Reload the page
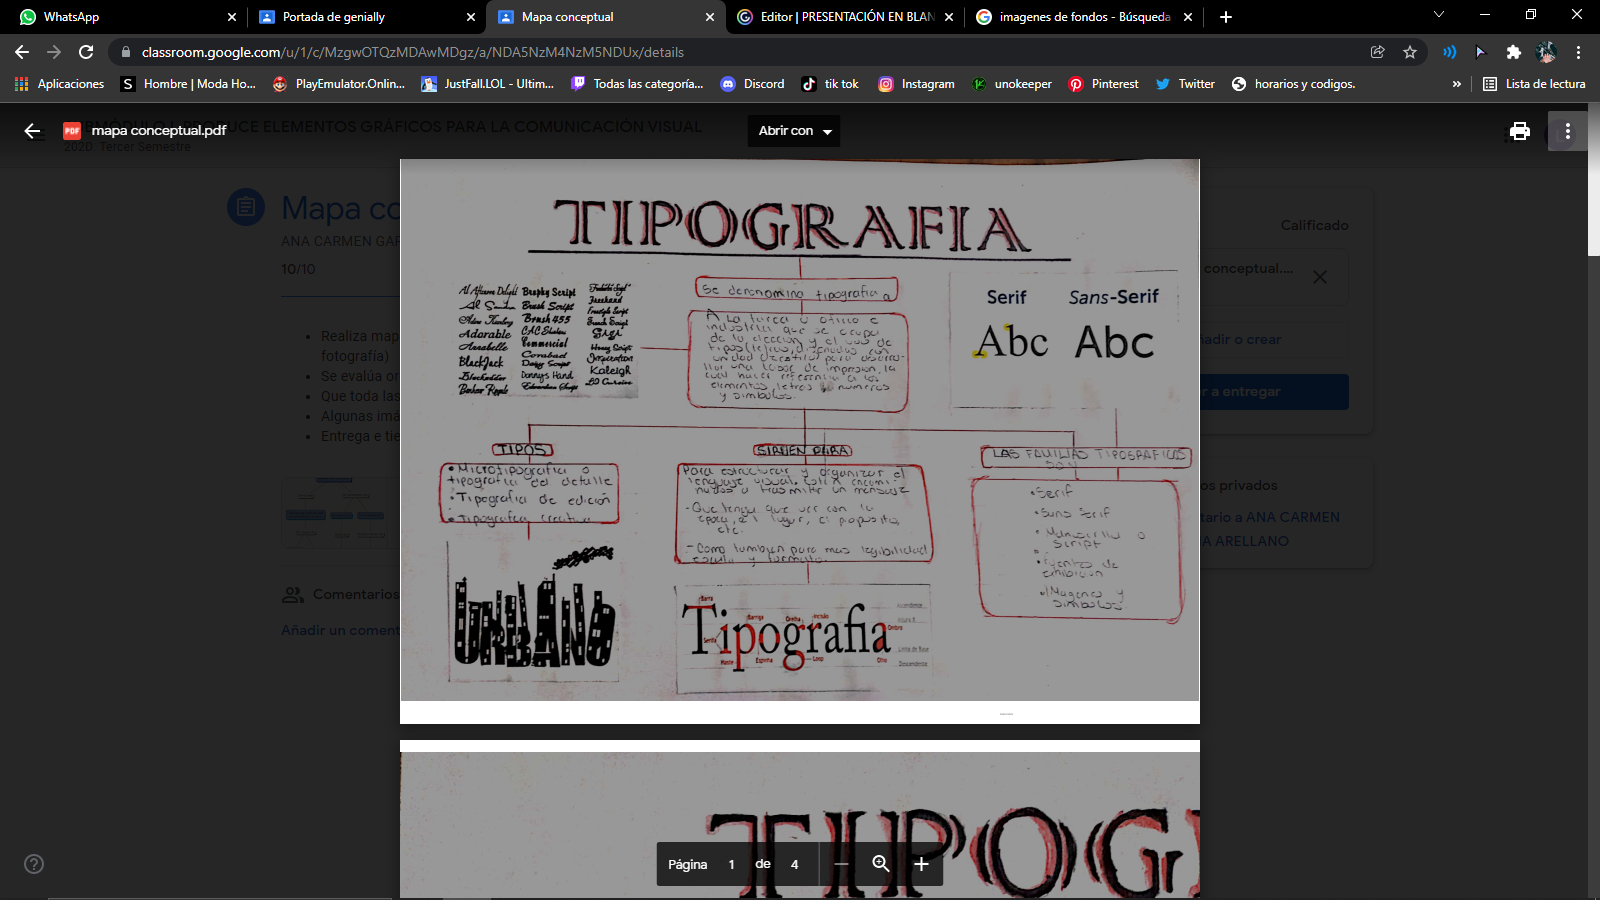Image resolution: width=1600 pixels, height=900 pixels. [86, 52]
